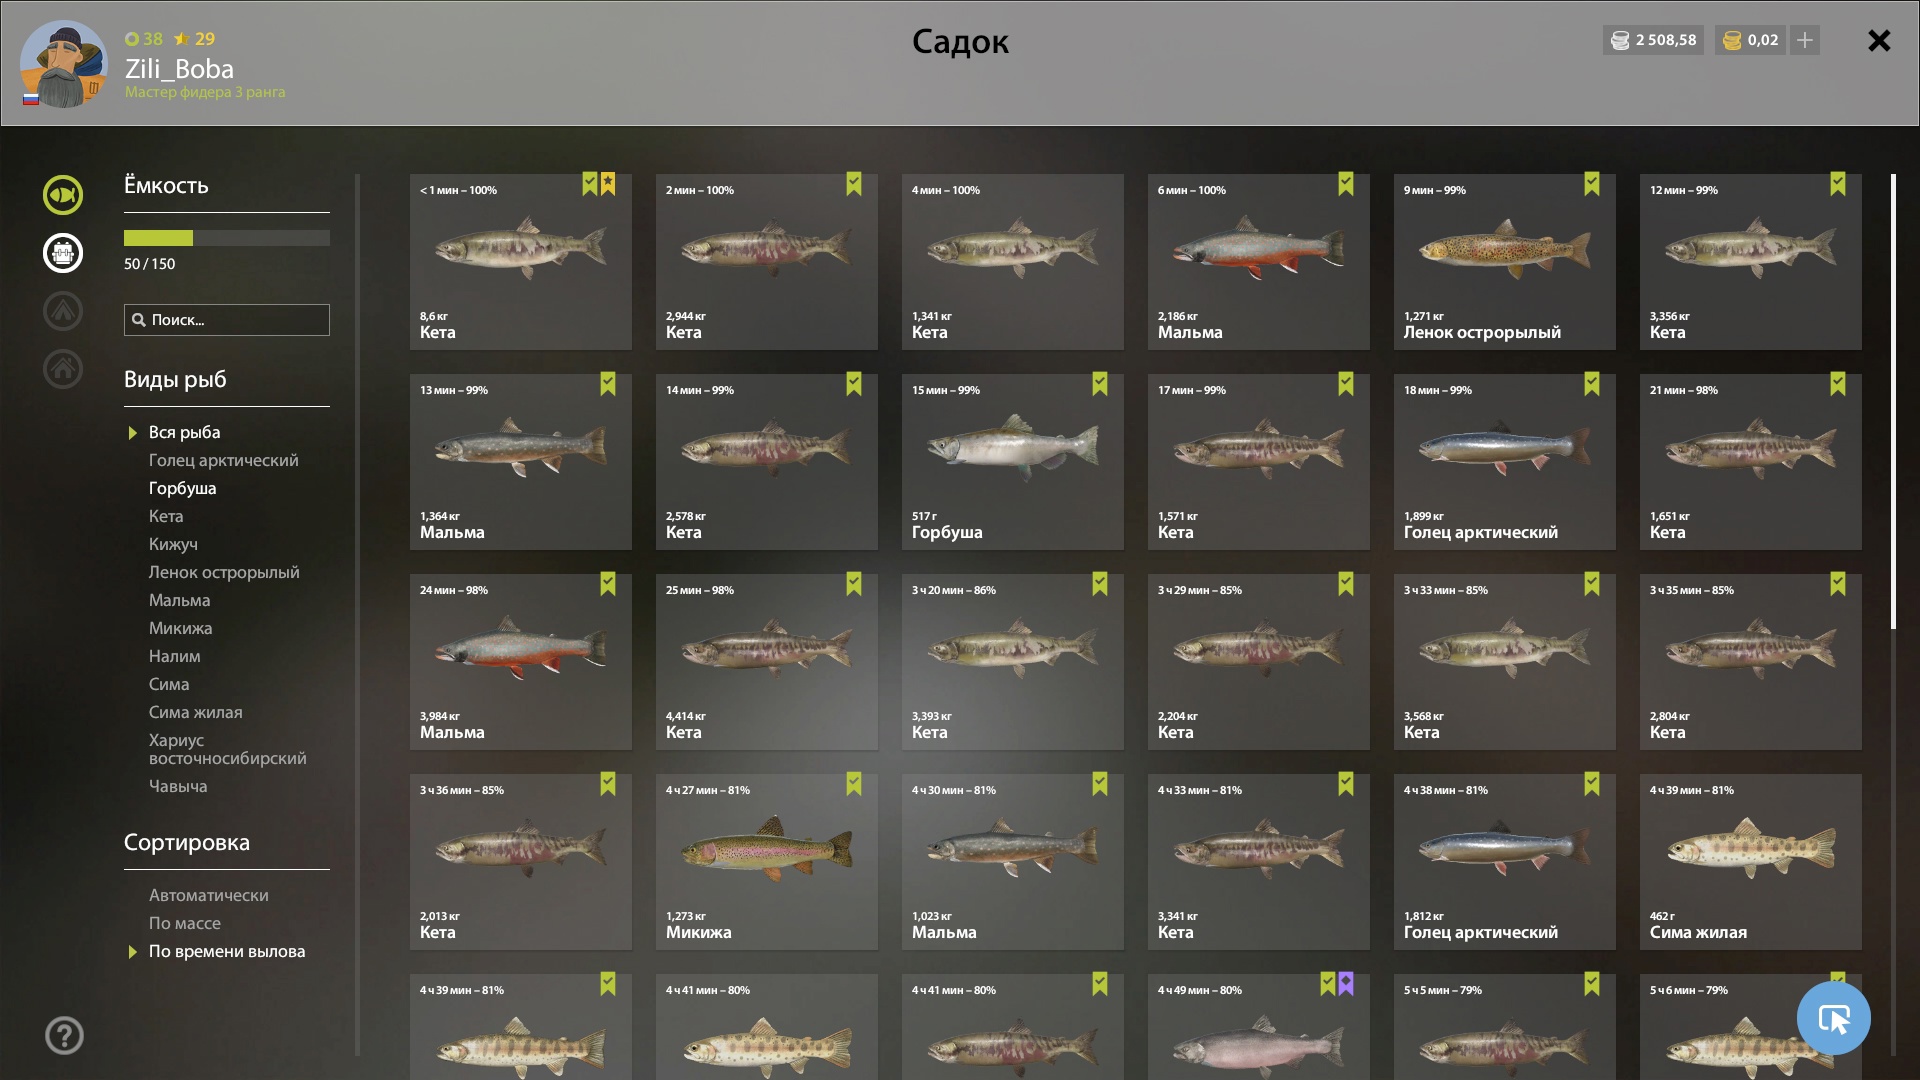Filter fish list by Мальма
This screenshot has width=1920, height=1080.
click(x=180, y=600)
